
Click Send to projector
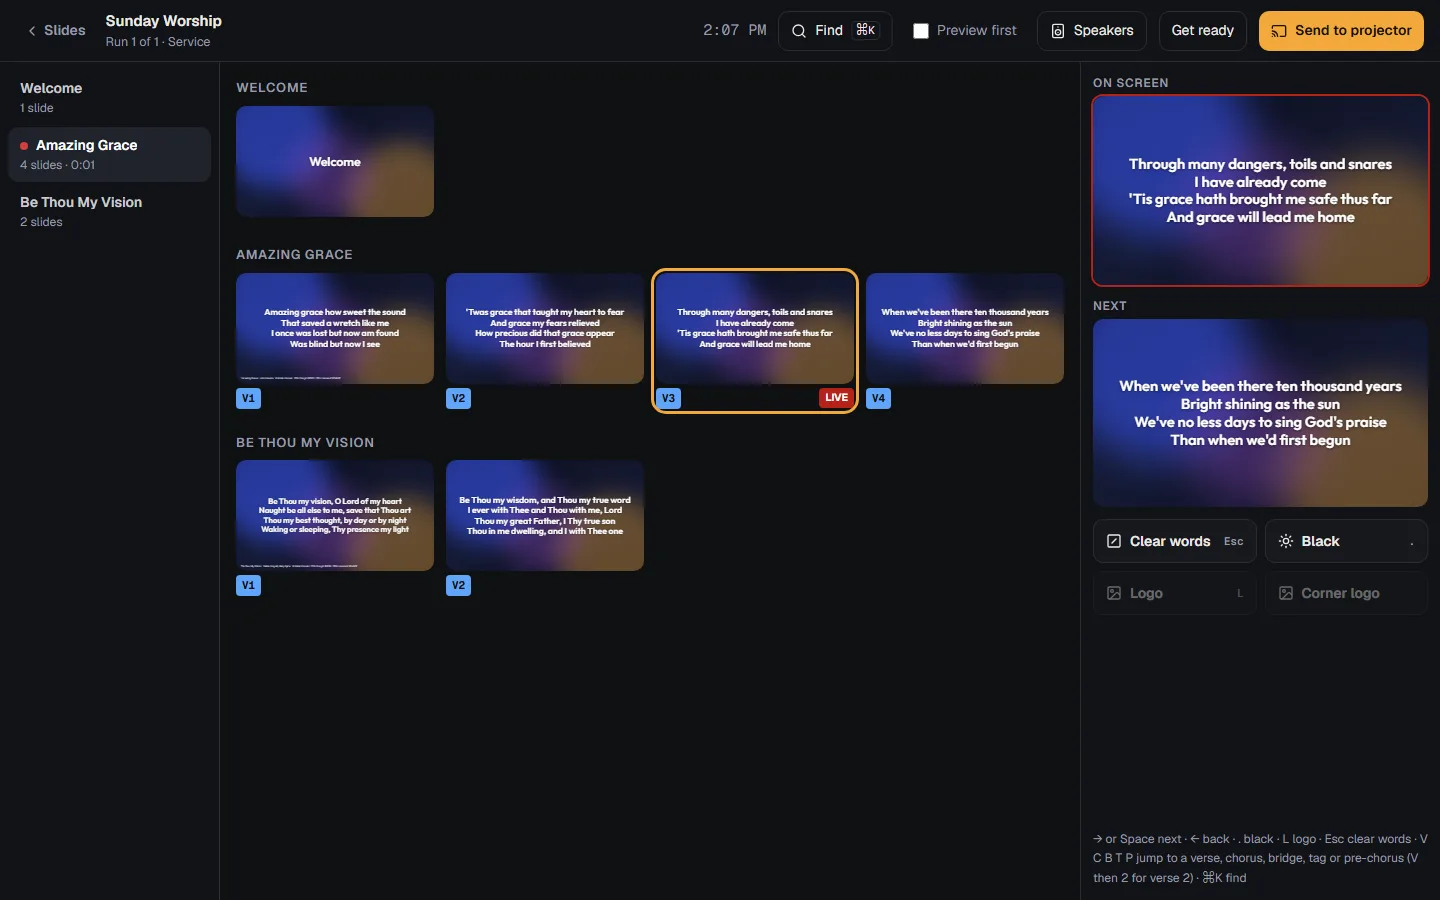pos(1341,31)
